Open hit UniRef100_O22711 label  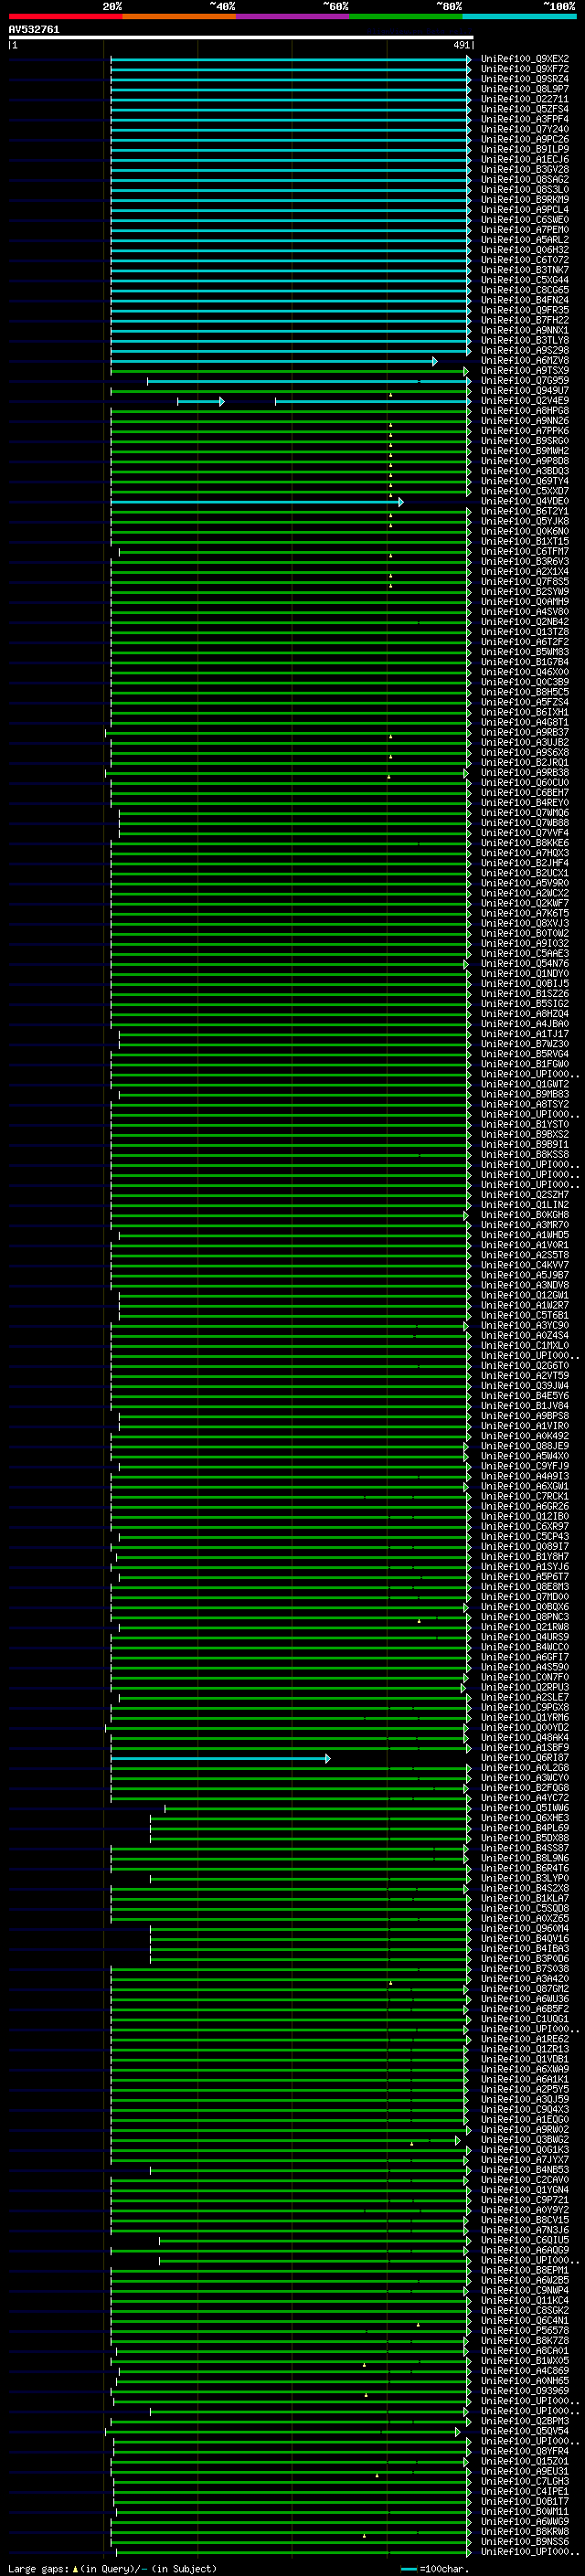(x=524, y=99)
